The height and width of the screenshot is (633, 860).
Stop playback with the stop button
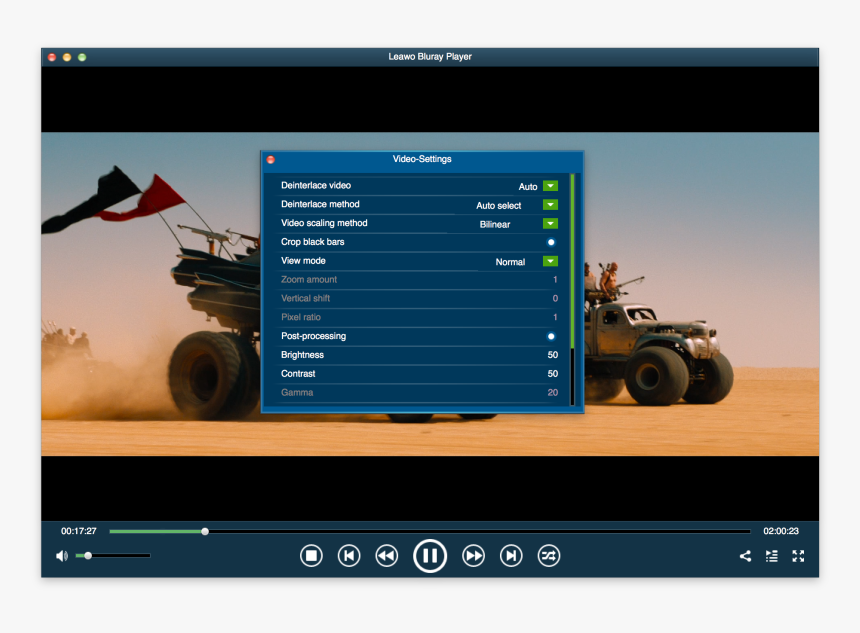click(x=311, y=556)
